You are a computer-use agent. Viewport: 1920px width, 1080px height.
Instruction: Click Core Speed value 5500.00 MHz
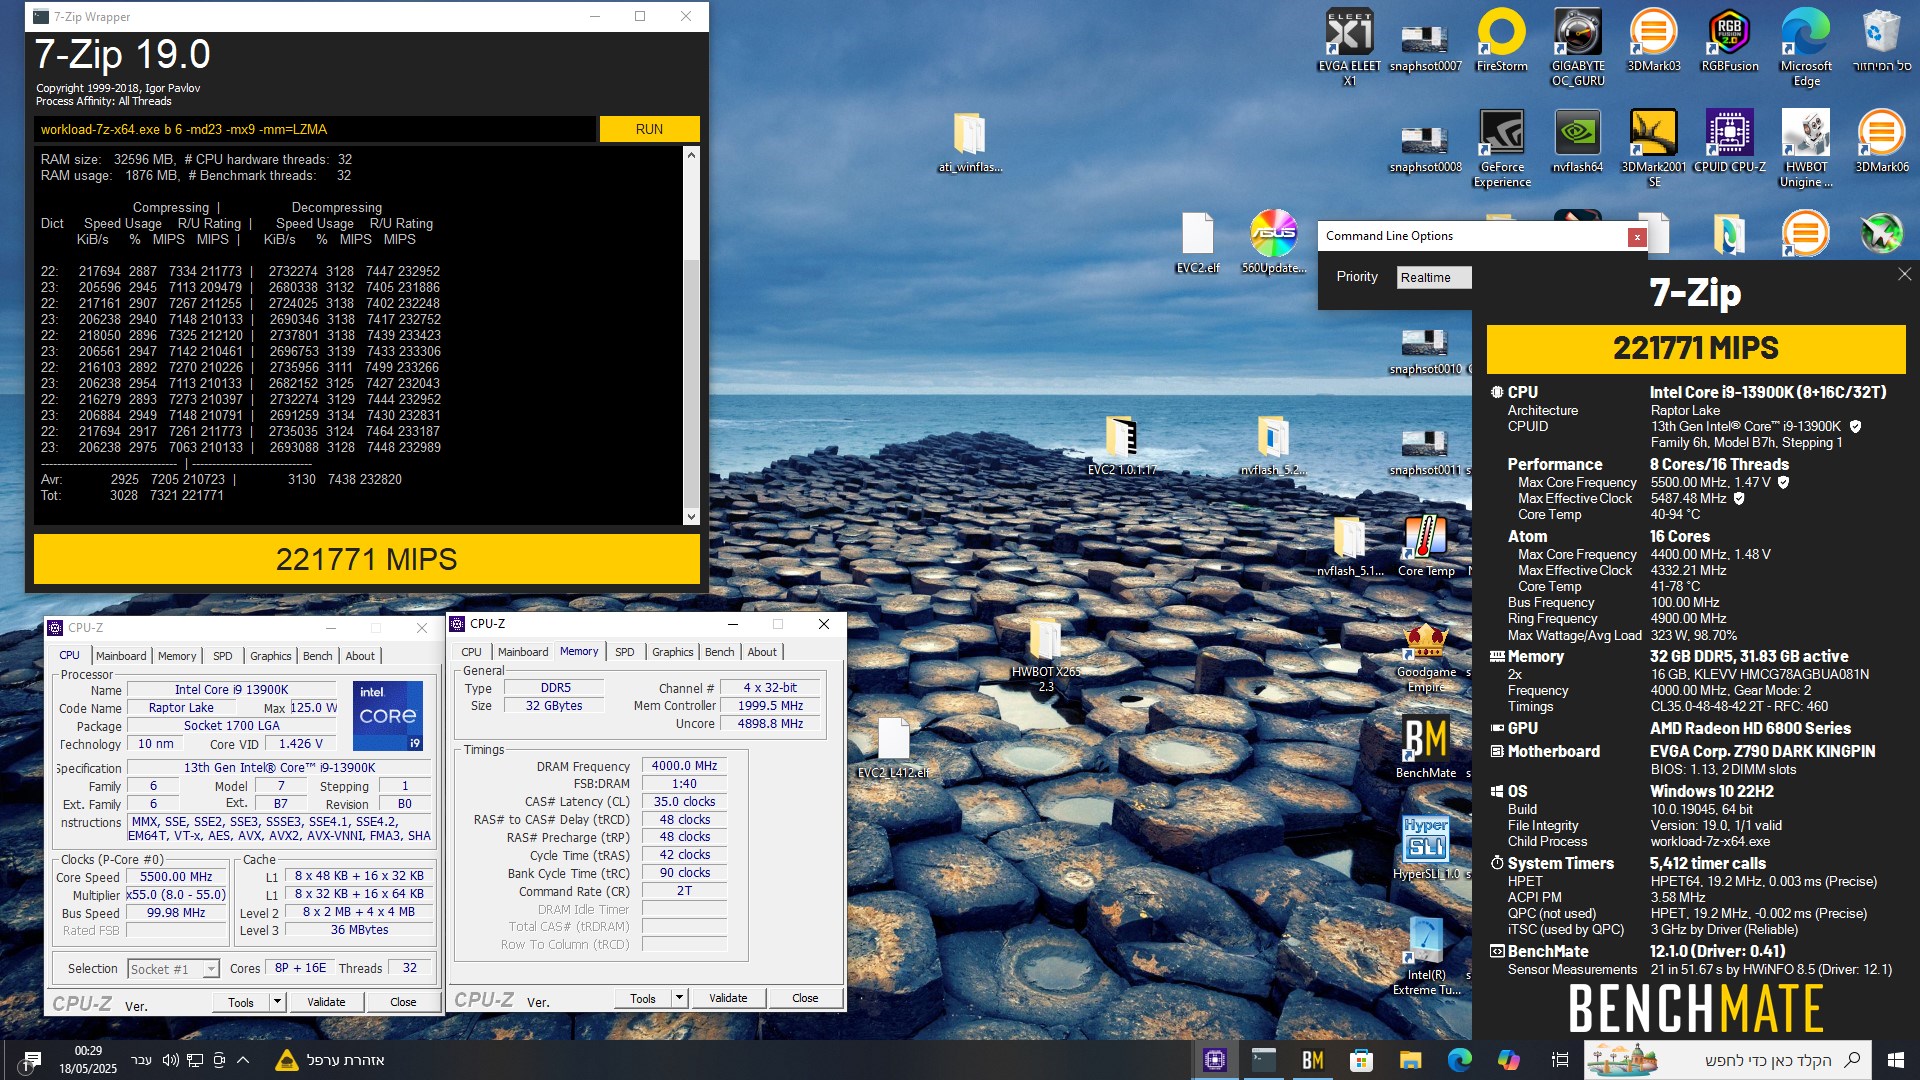coord(176,877)
